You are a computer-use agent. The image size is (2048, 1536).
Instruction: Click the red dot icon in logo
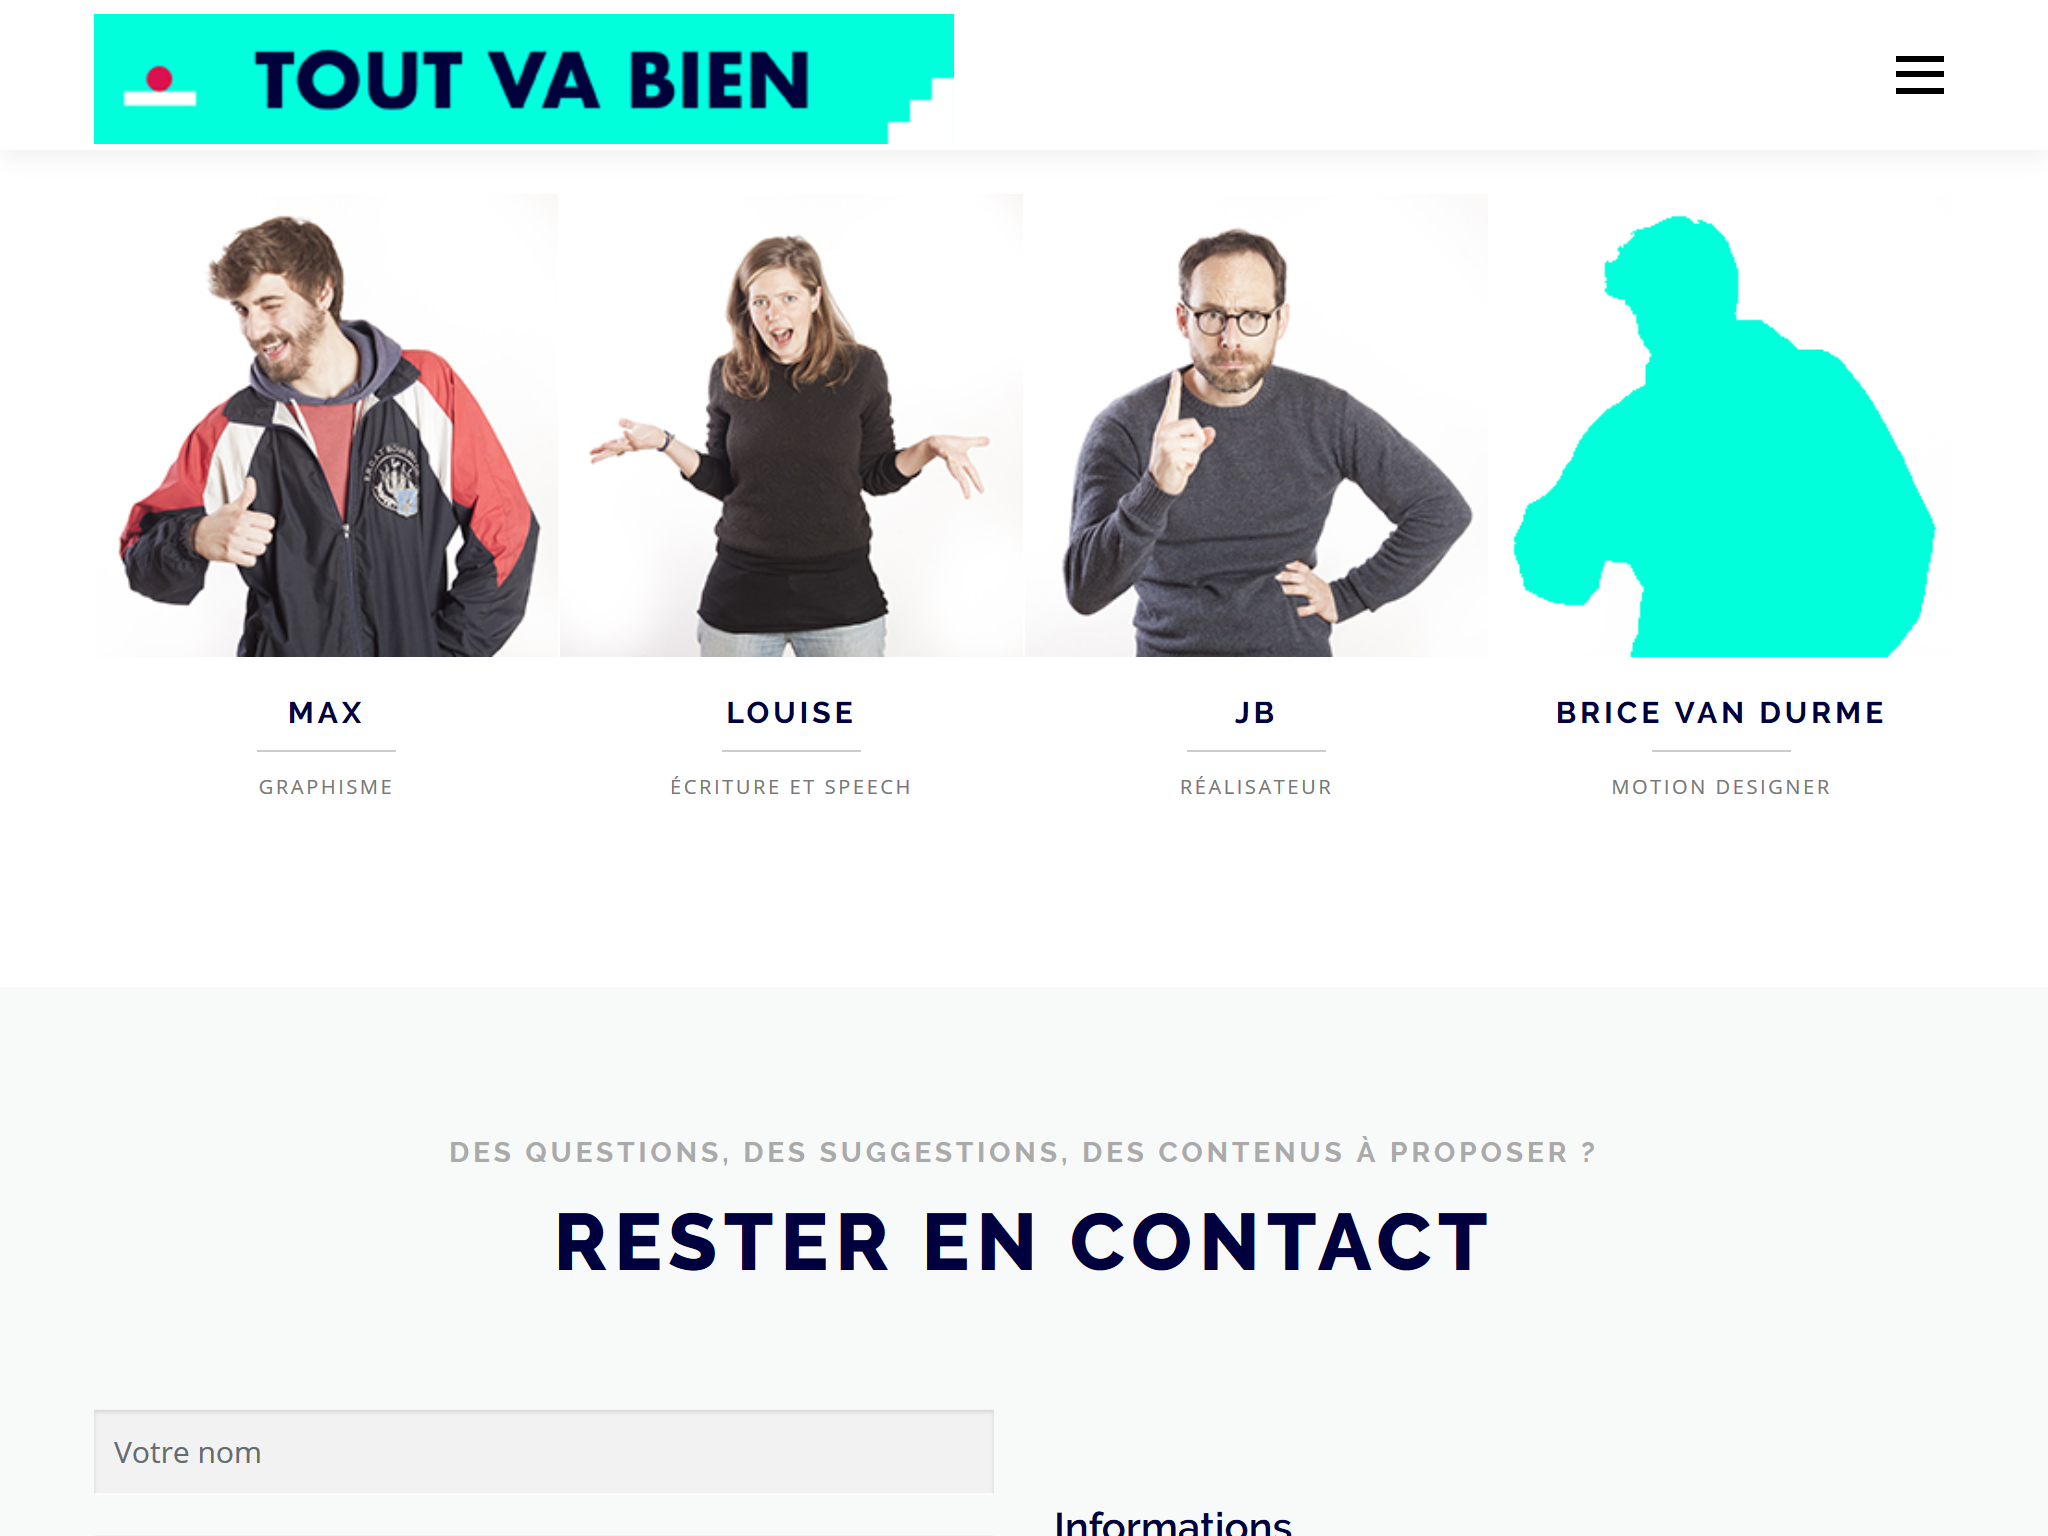click(159, 79)
